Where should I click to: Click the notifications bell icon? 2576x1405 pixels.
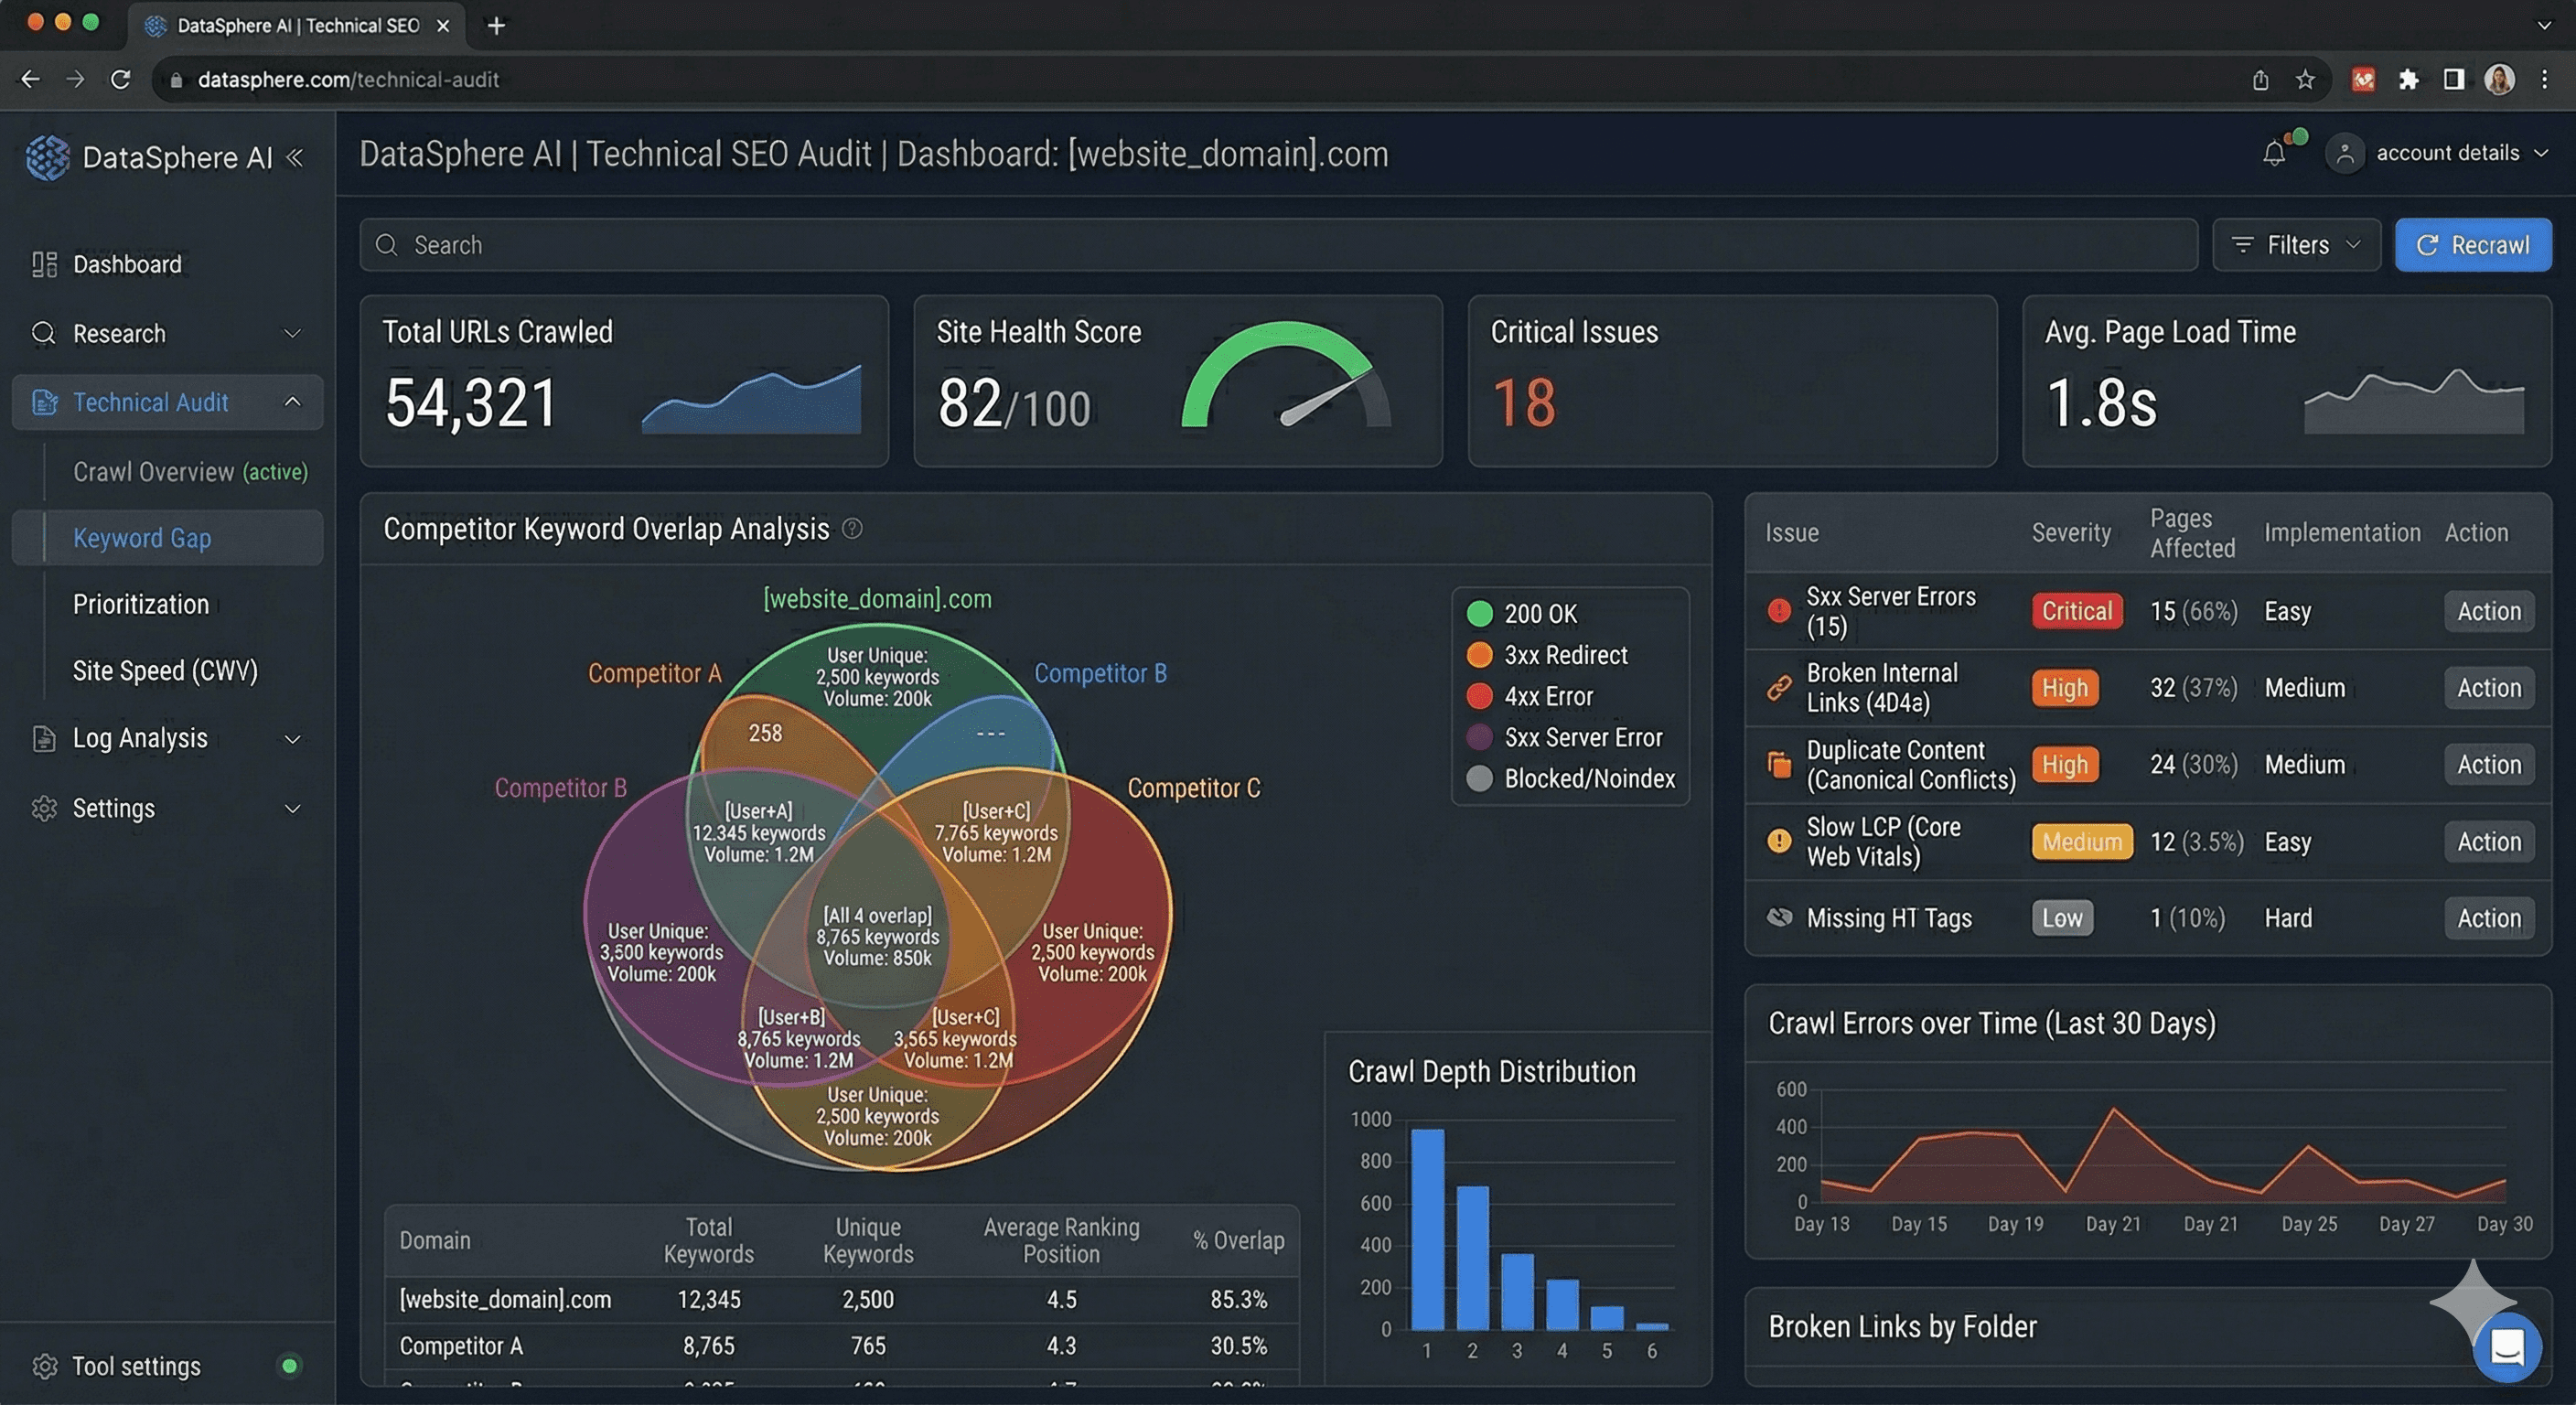click(2274, 153)
